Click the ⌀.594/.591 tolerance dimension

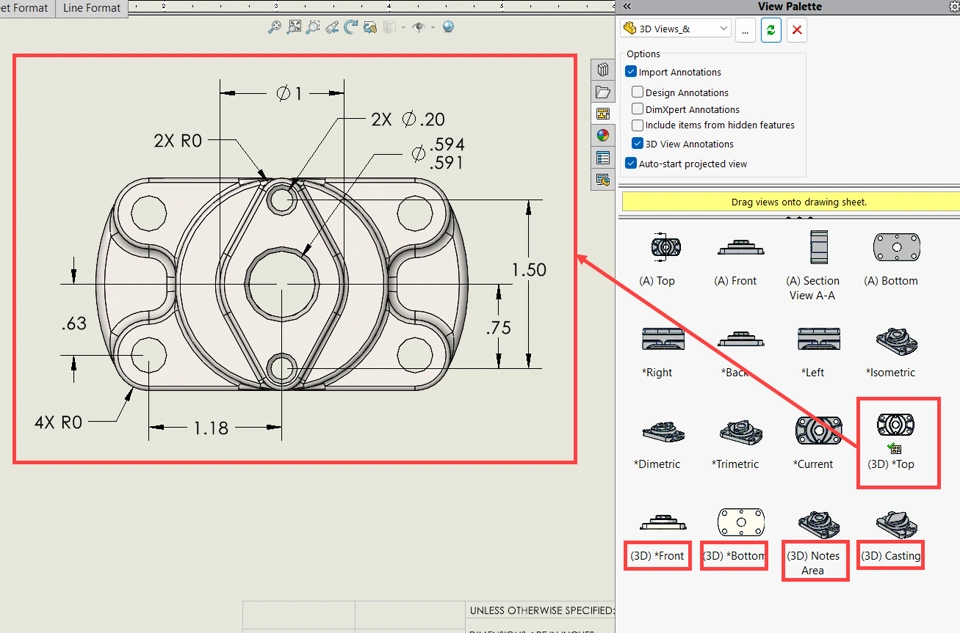coord(438,153)
